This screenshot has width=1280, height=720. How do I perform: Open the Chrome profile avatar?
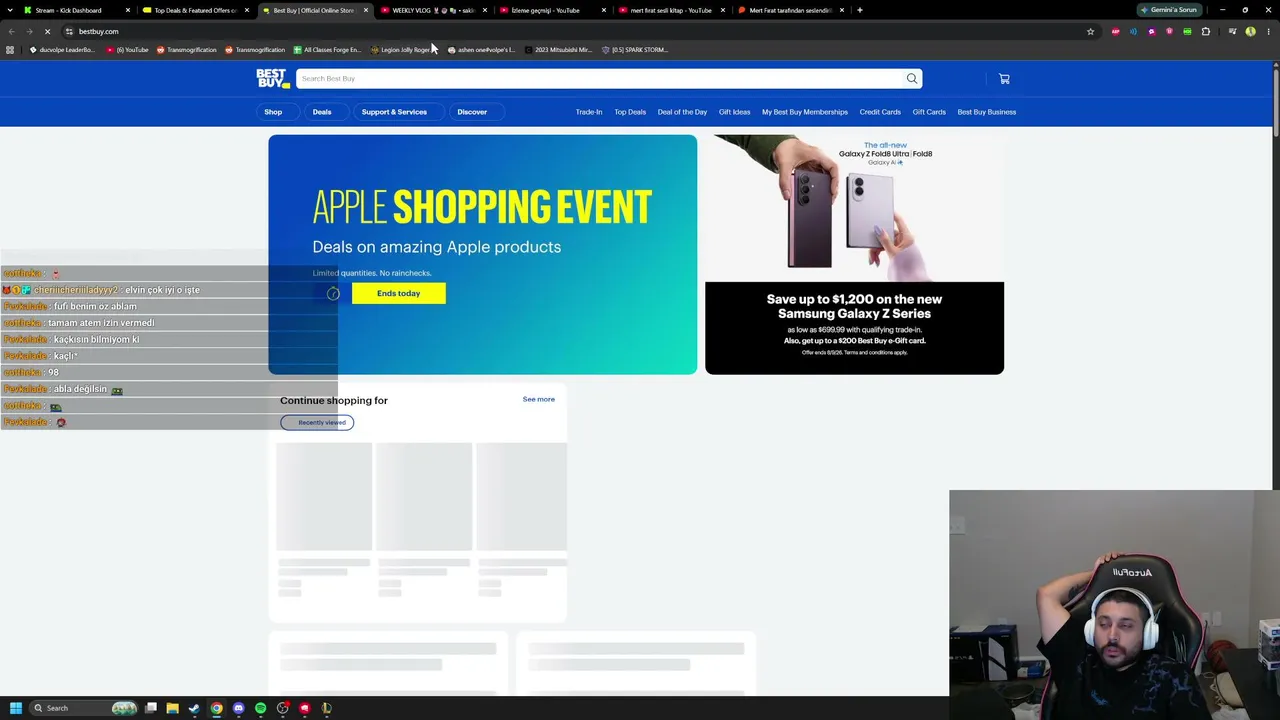(x=1250, y=31)
